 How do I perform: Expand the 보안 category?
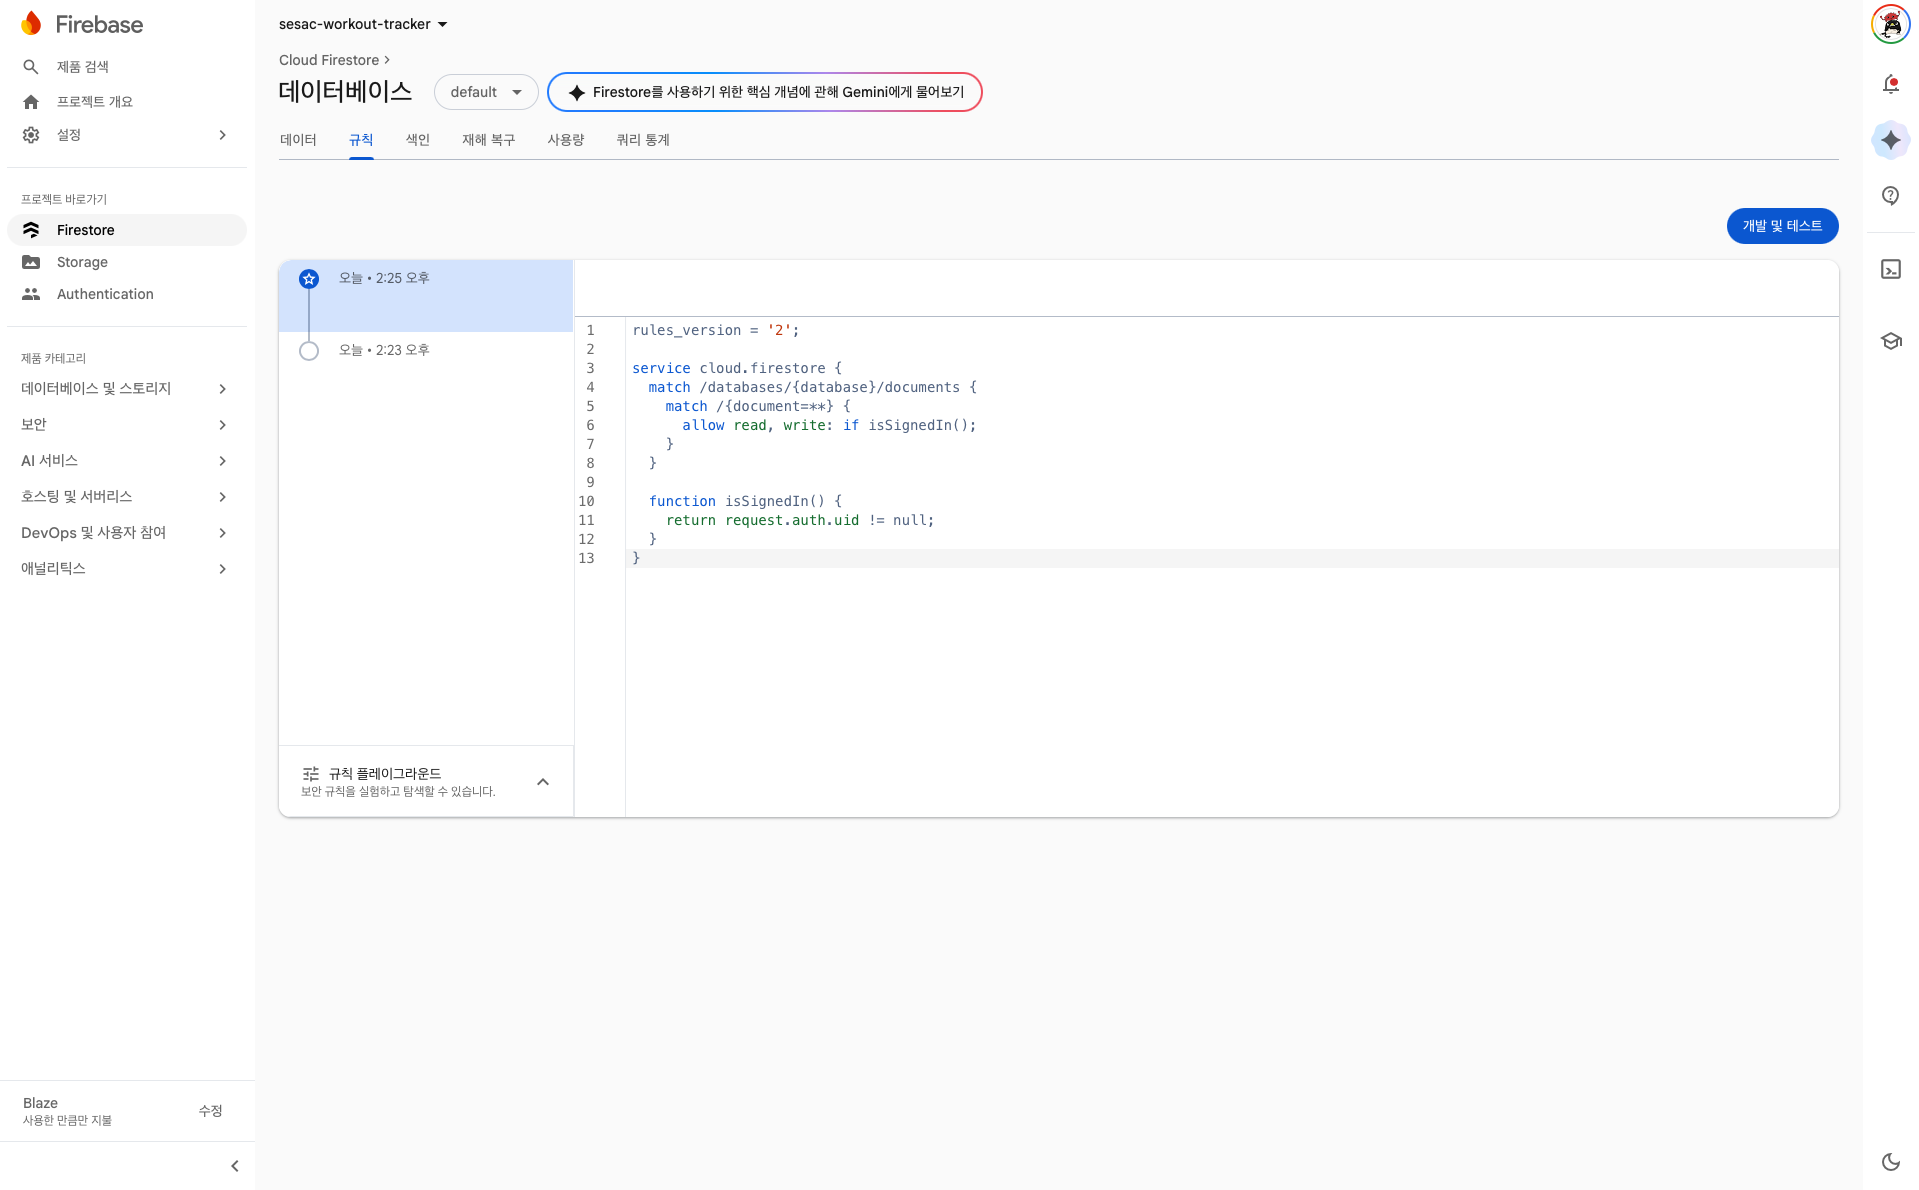(x=125, y=425)
